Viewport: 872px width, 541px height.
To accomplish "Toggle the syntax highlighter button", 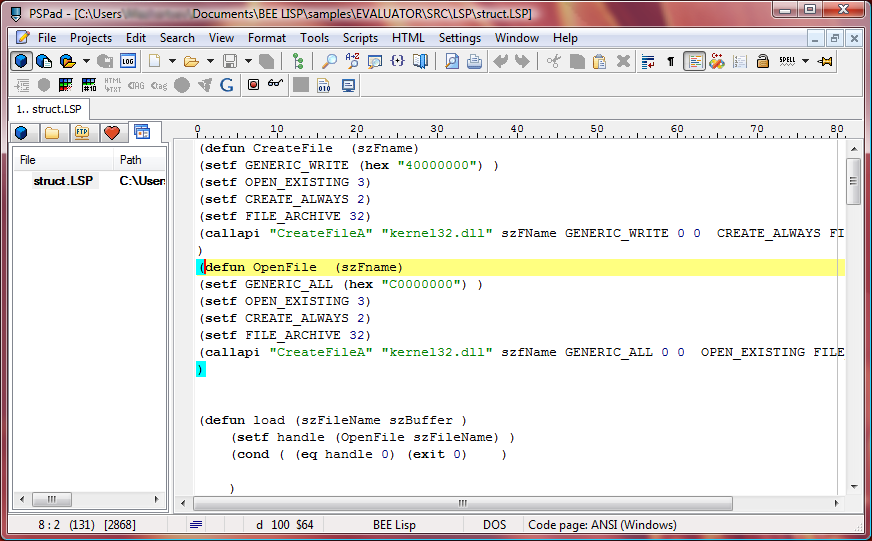I will pyautogui.click(x=694, y=61).
